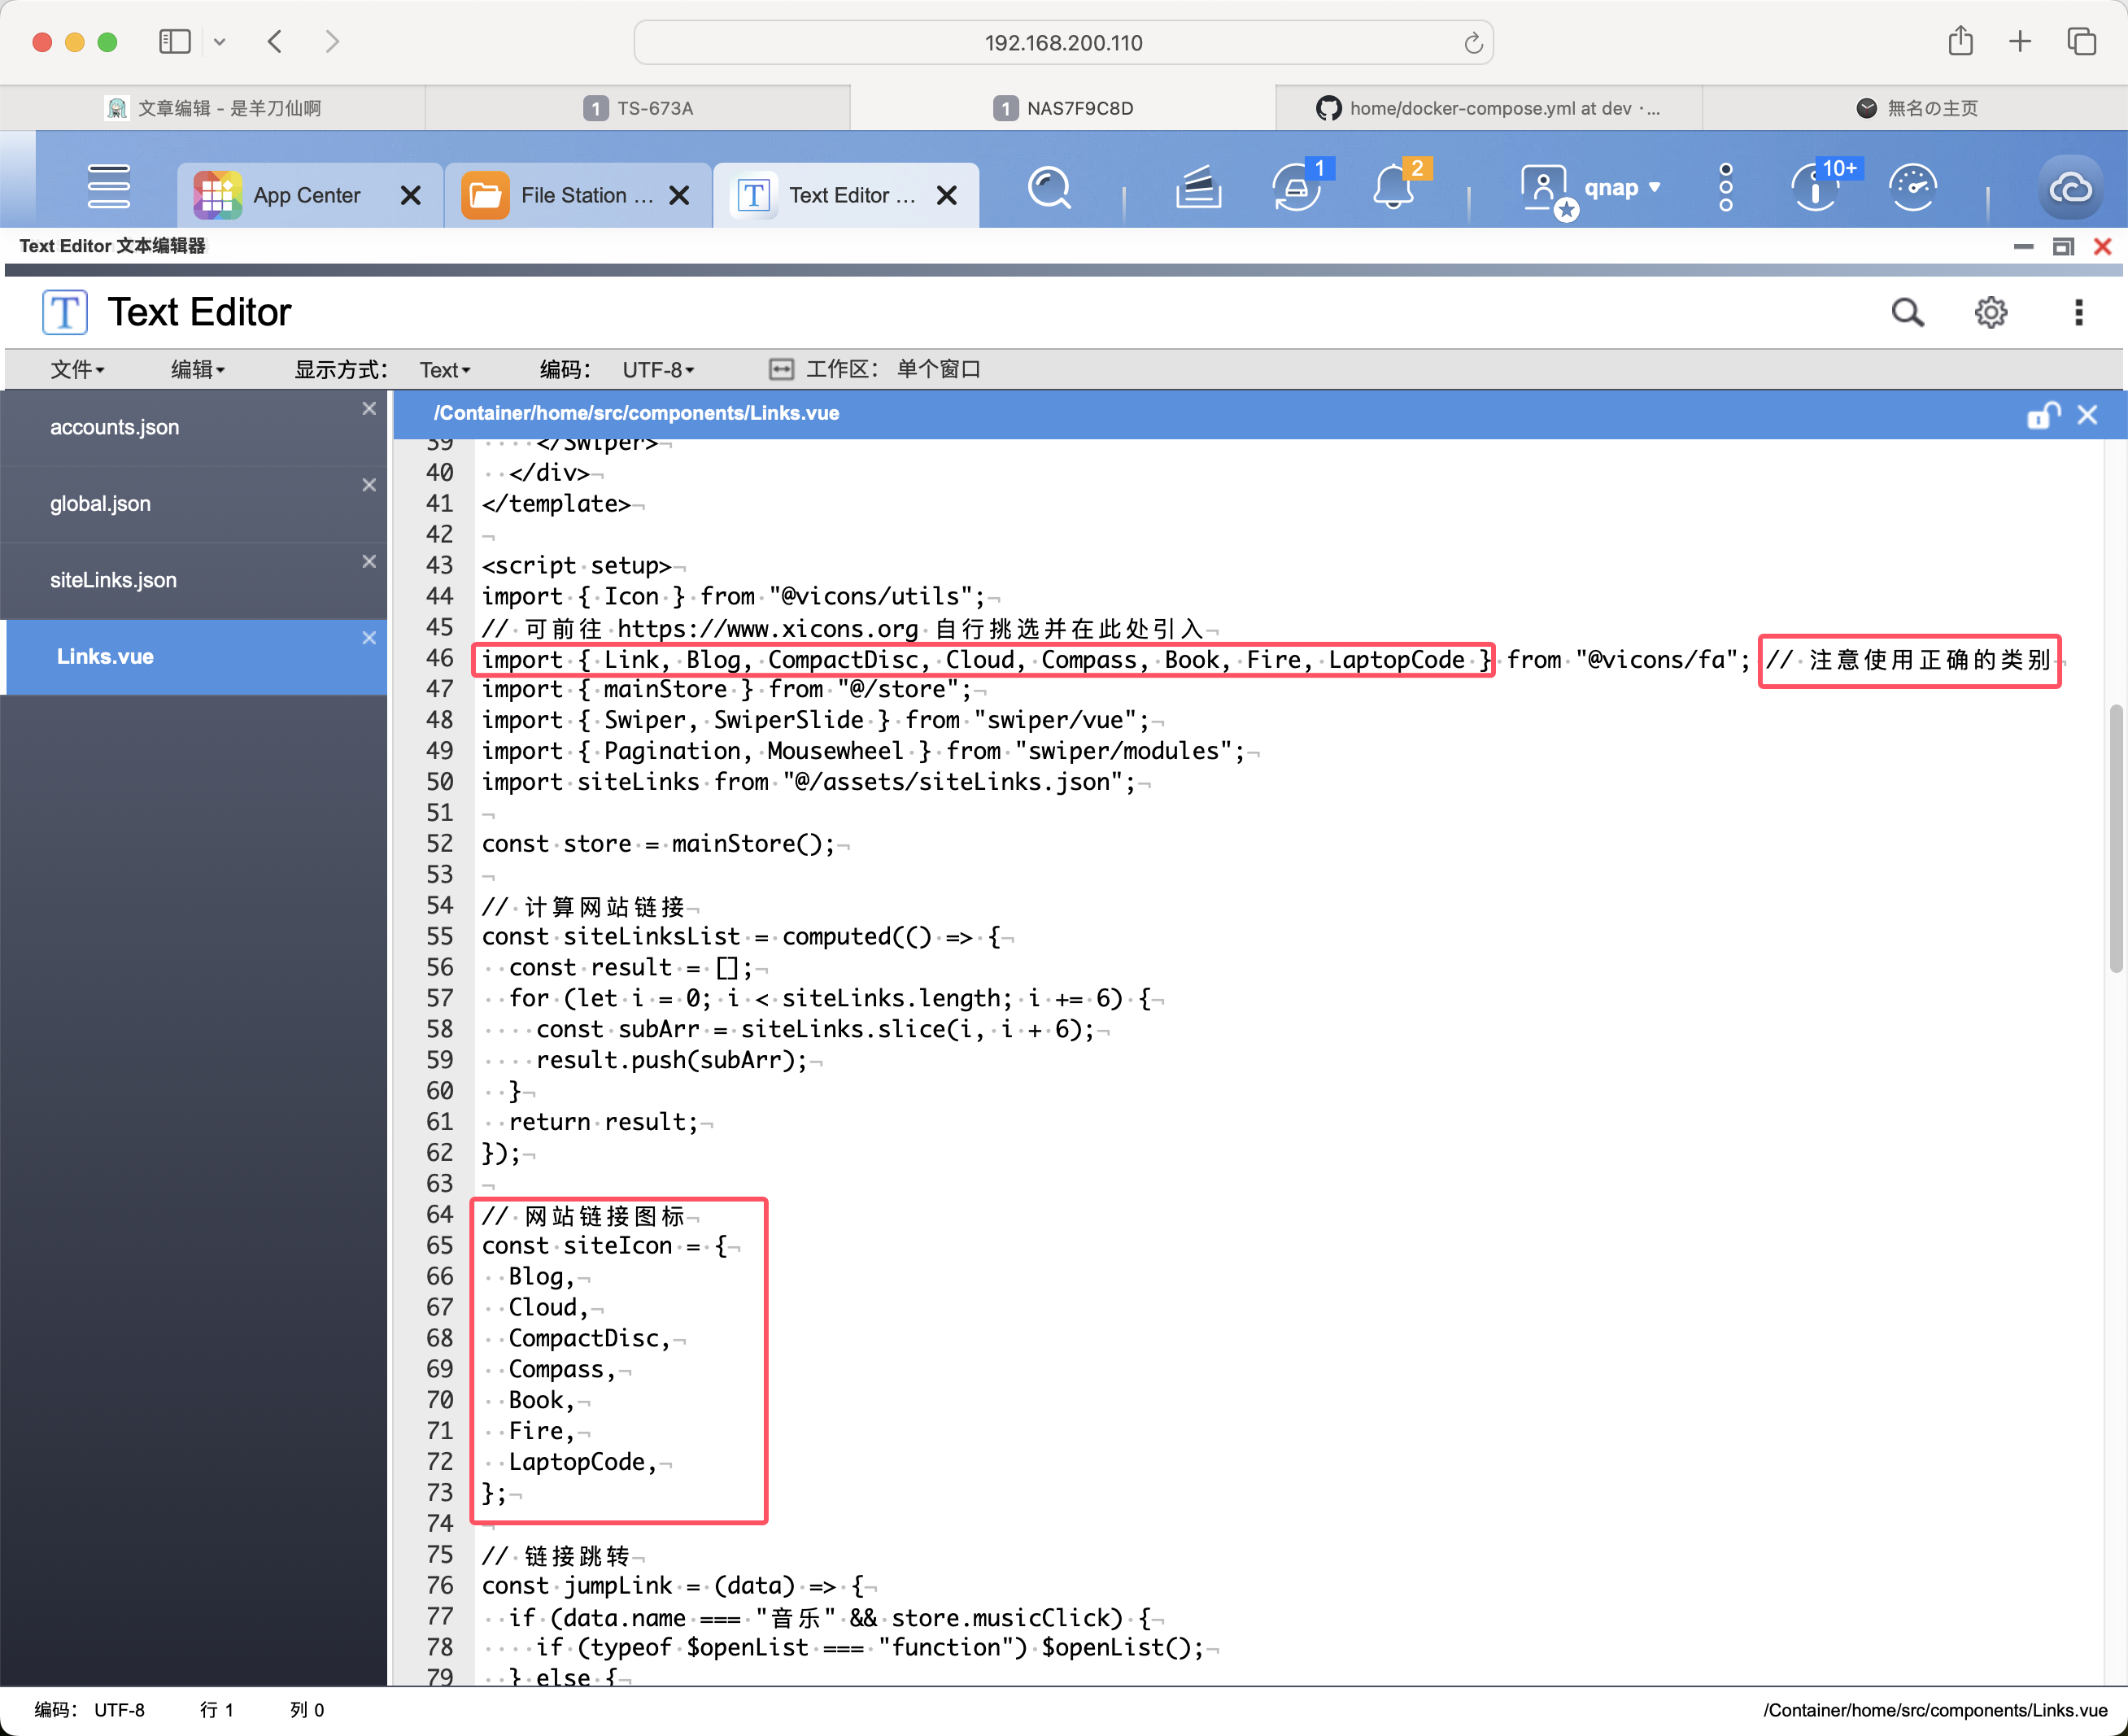The image size is (2128, 1736).
Task: Open accounts.json in the file list
Action: [114, 427]
